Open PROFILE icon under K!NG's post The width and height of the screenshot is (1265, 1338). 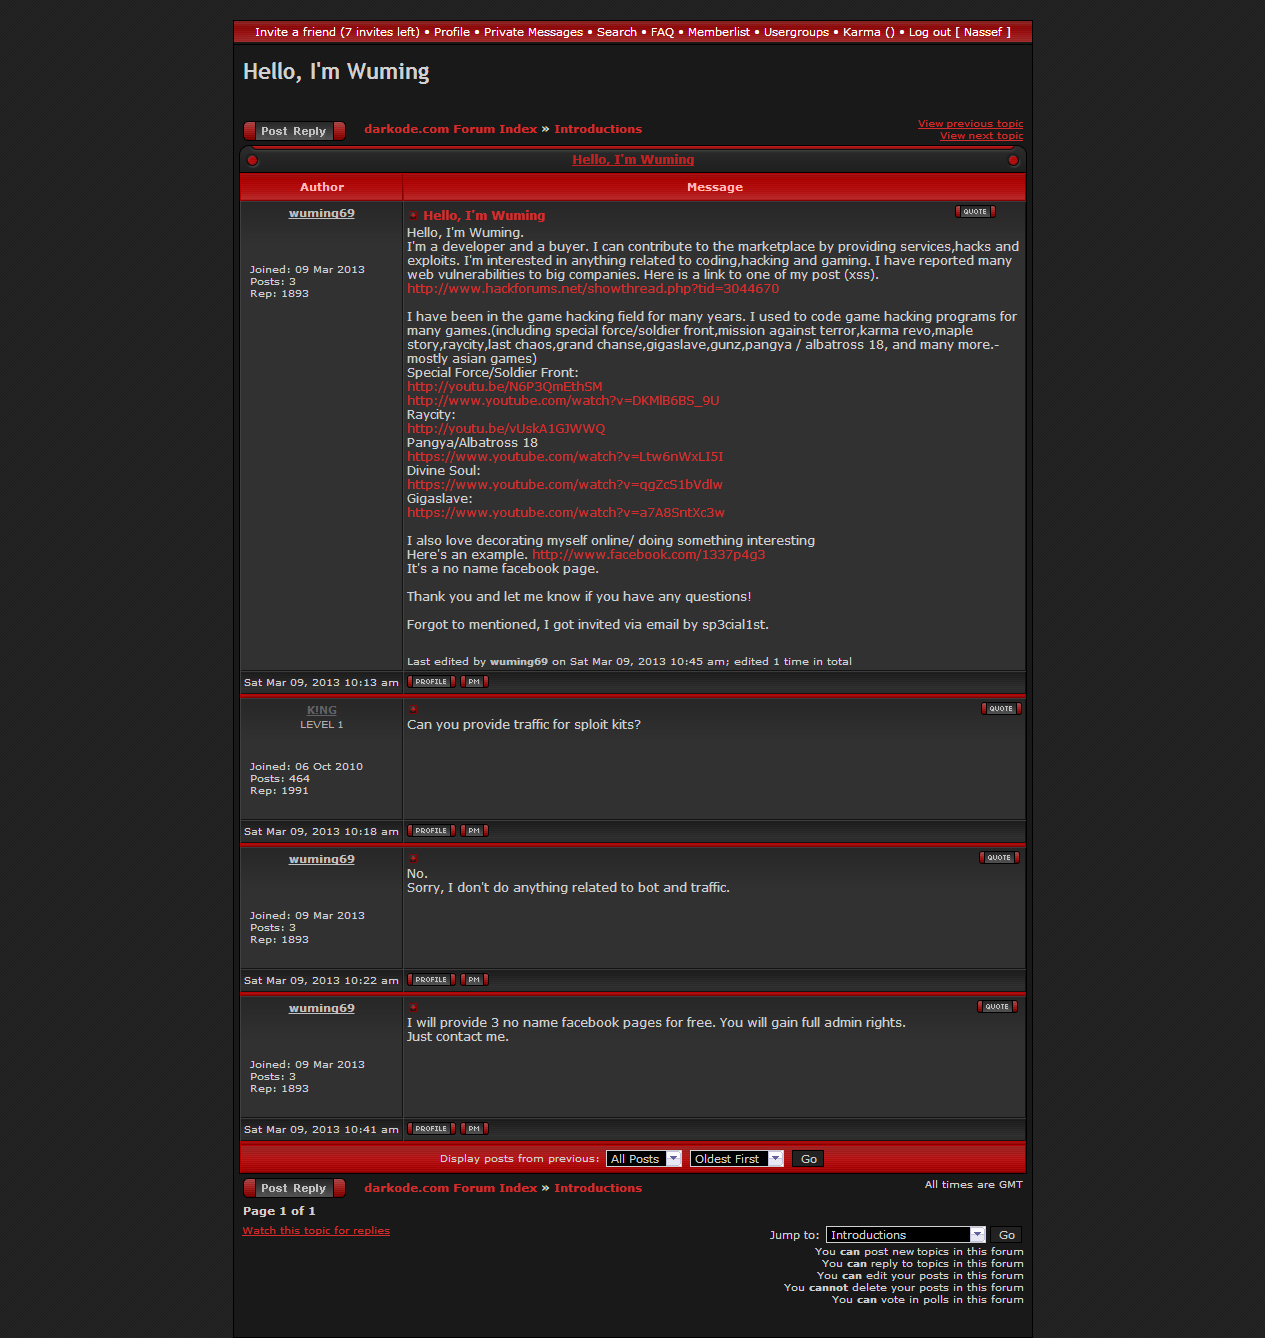pos(431,831)
